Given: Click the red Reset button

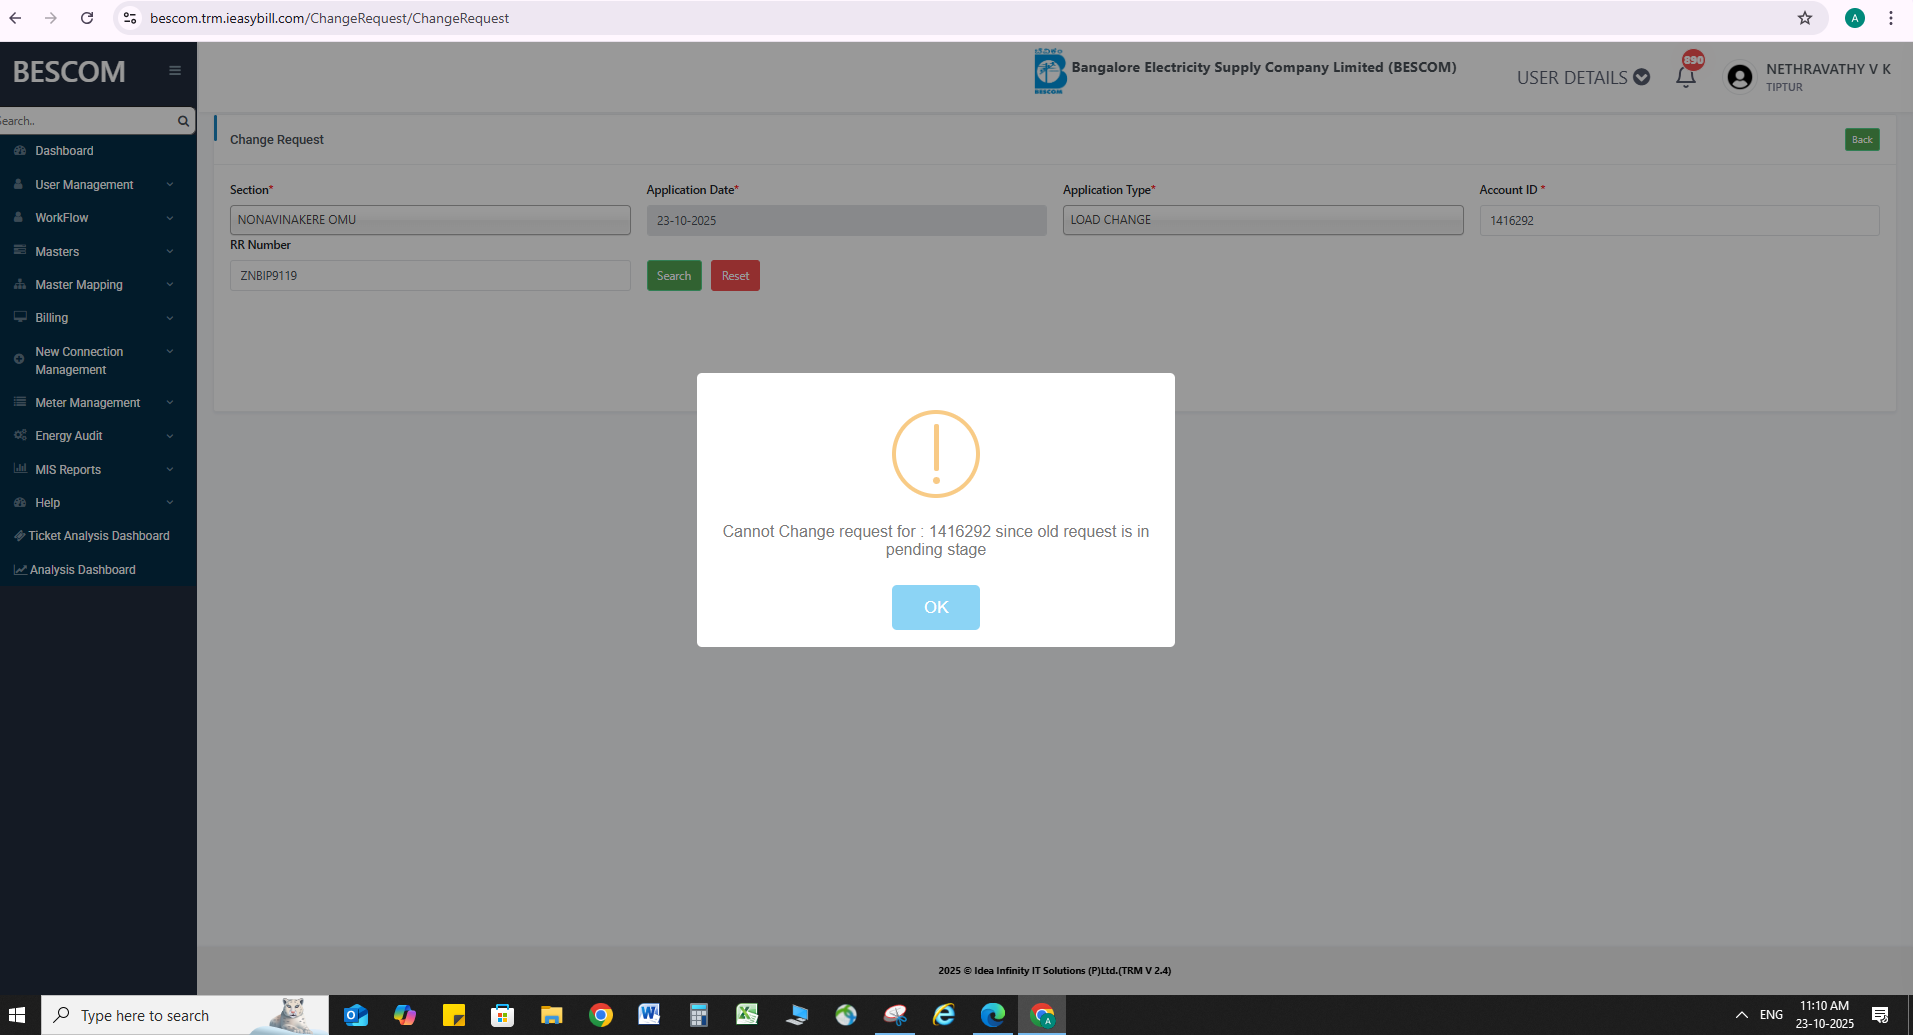Looking at the screenshot, I should coord(735,276).
